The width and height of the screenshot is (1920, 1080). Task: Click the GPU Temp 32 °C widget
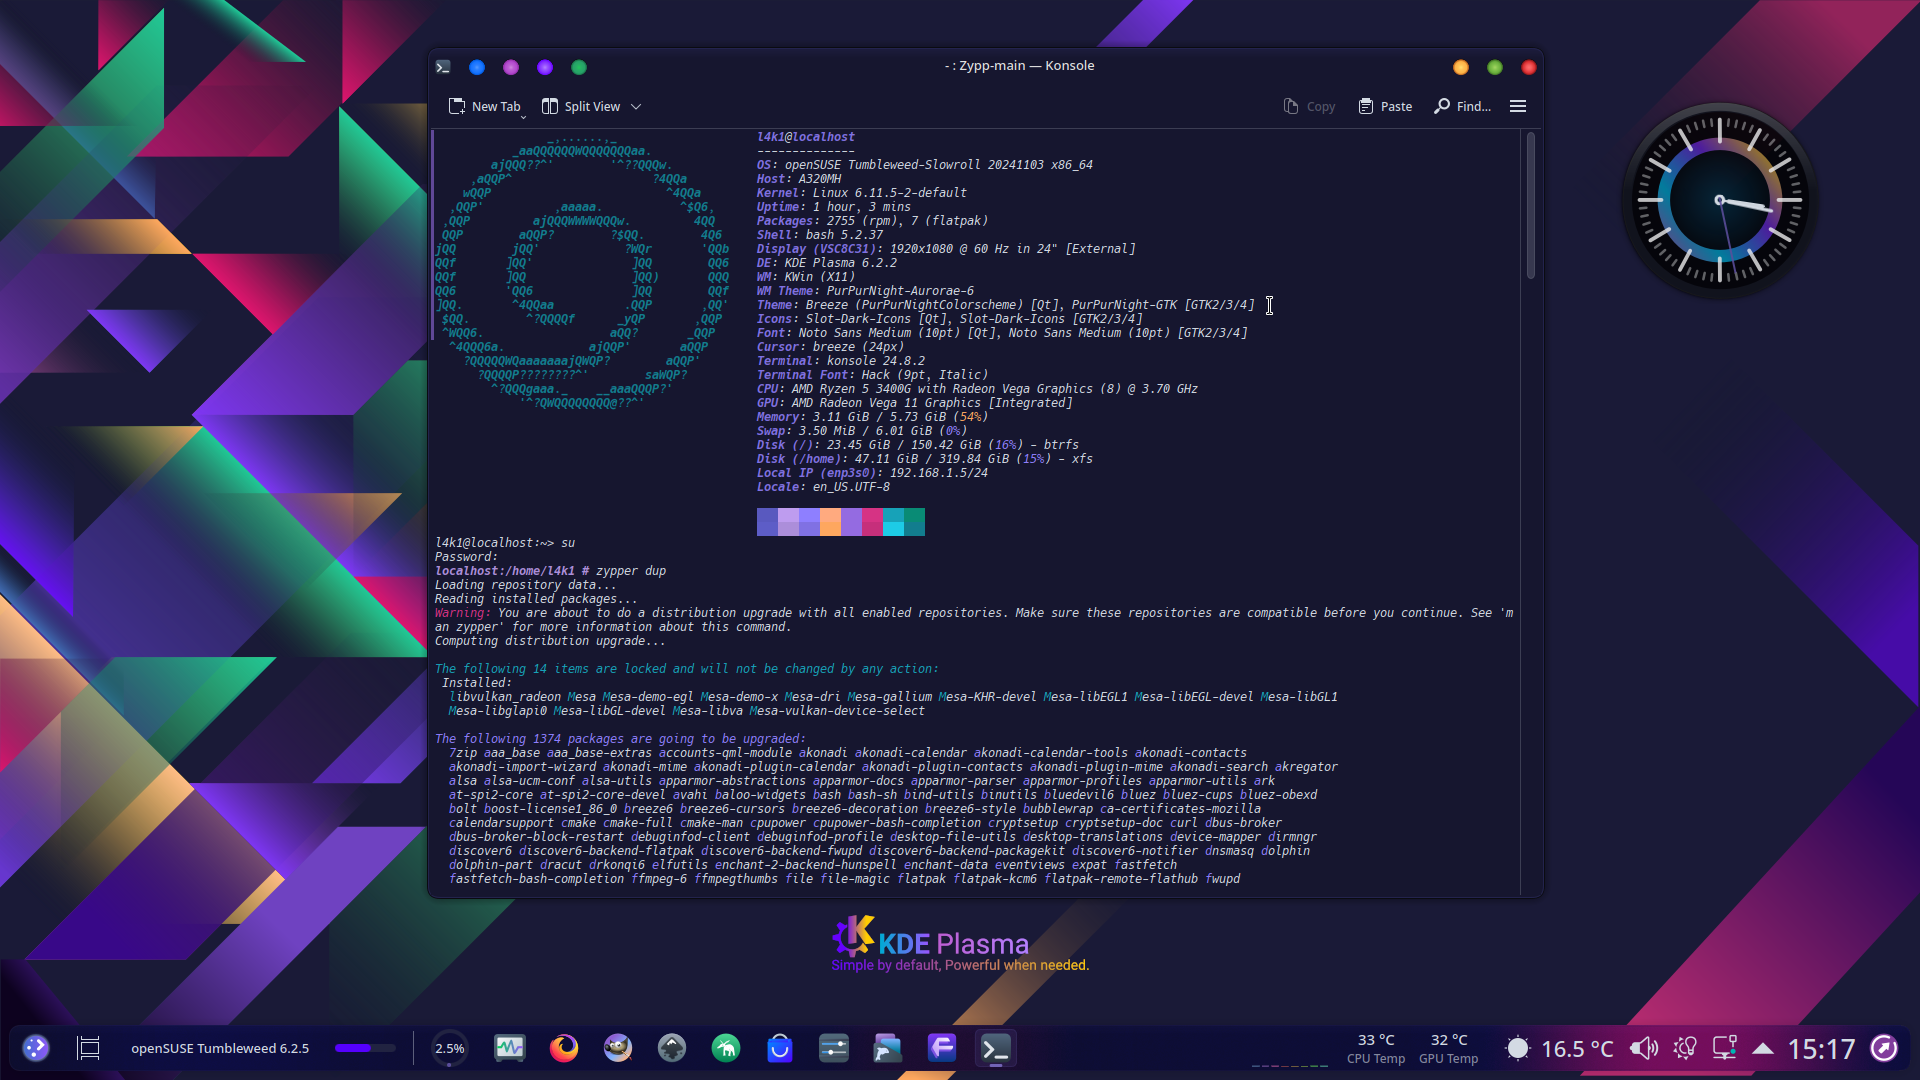(x=1448, y=1048)
